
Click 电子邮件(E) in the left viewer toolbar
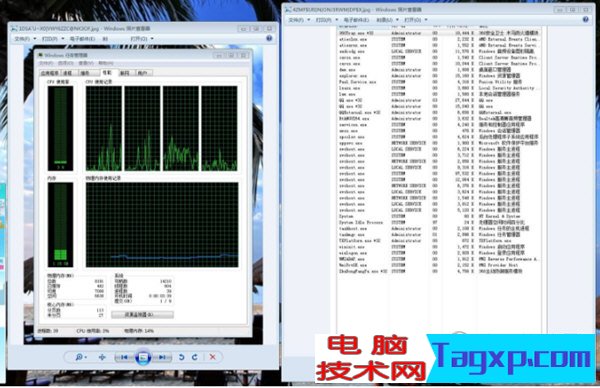click(x=82, y=39)
